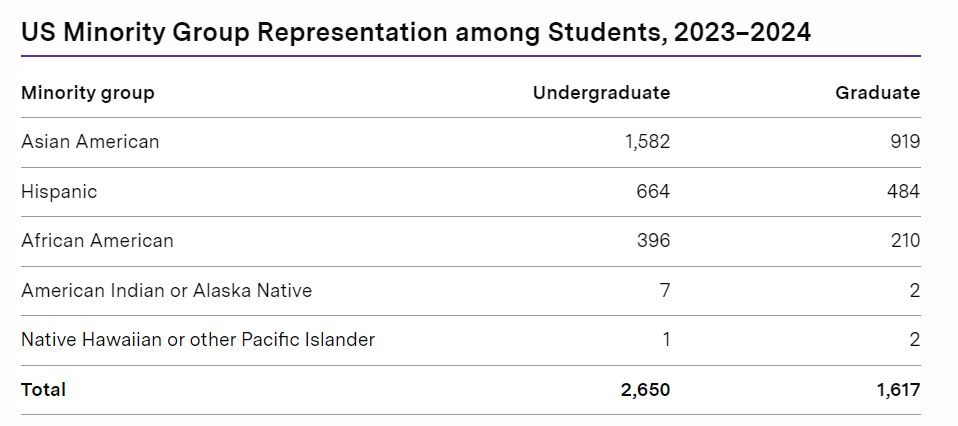Click American Indian undergraduate value 7
The width and height of the screenshot is (958, 426).
click(x=665, y=290)
